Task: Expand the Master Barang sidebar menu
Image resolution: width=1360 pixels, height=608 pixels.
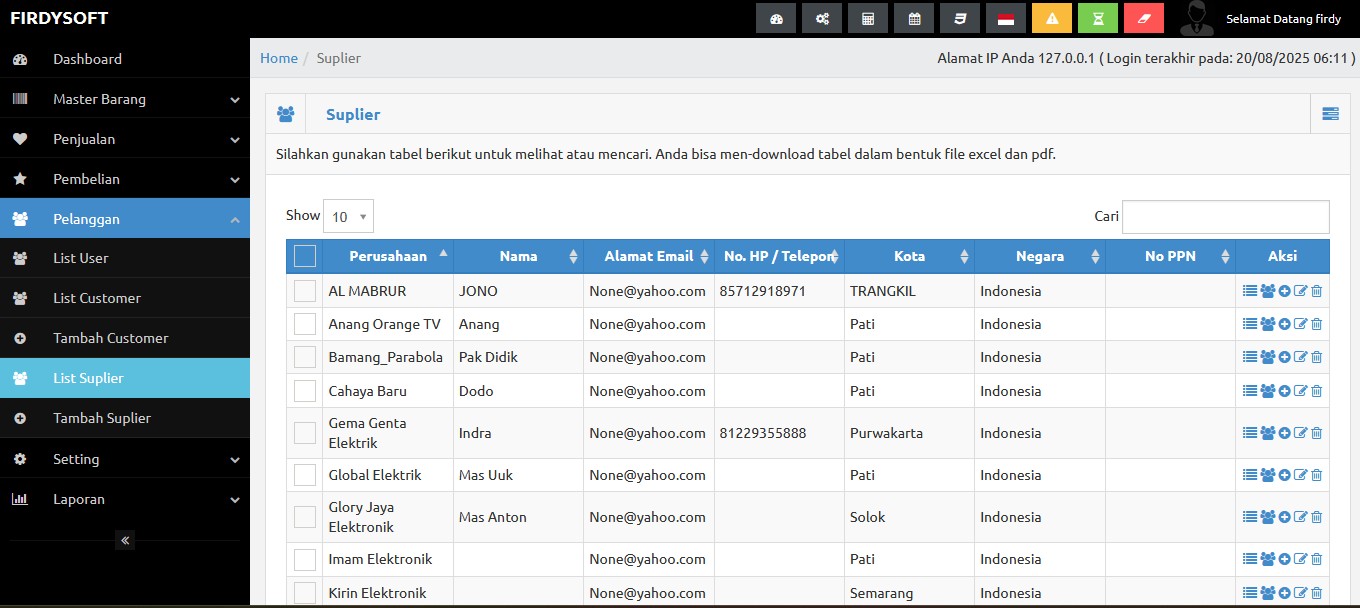Action: coord(125,99)
